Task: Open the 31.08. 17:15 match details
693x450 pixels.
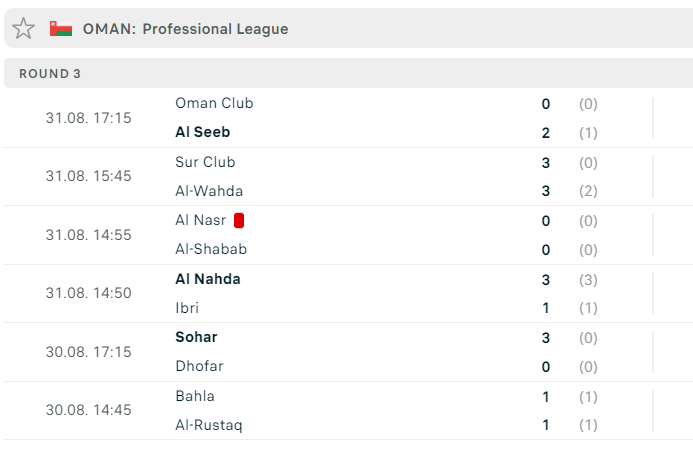Action: 89,118
